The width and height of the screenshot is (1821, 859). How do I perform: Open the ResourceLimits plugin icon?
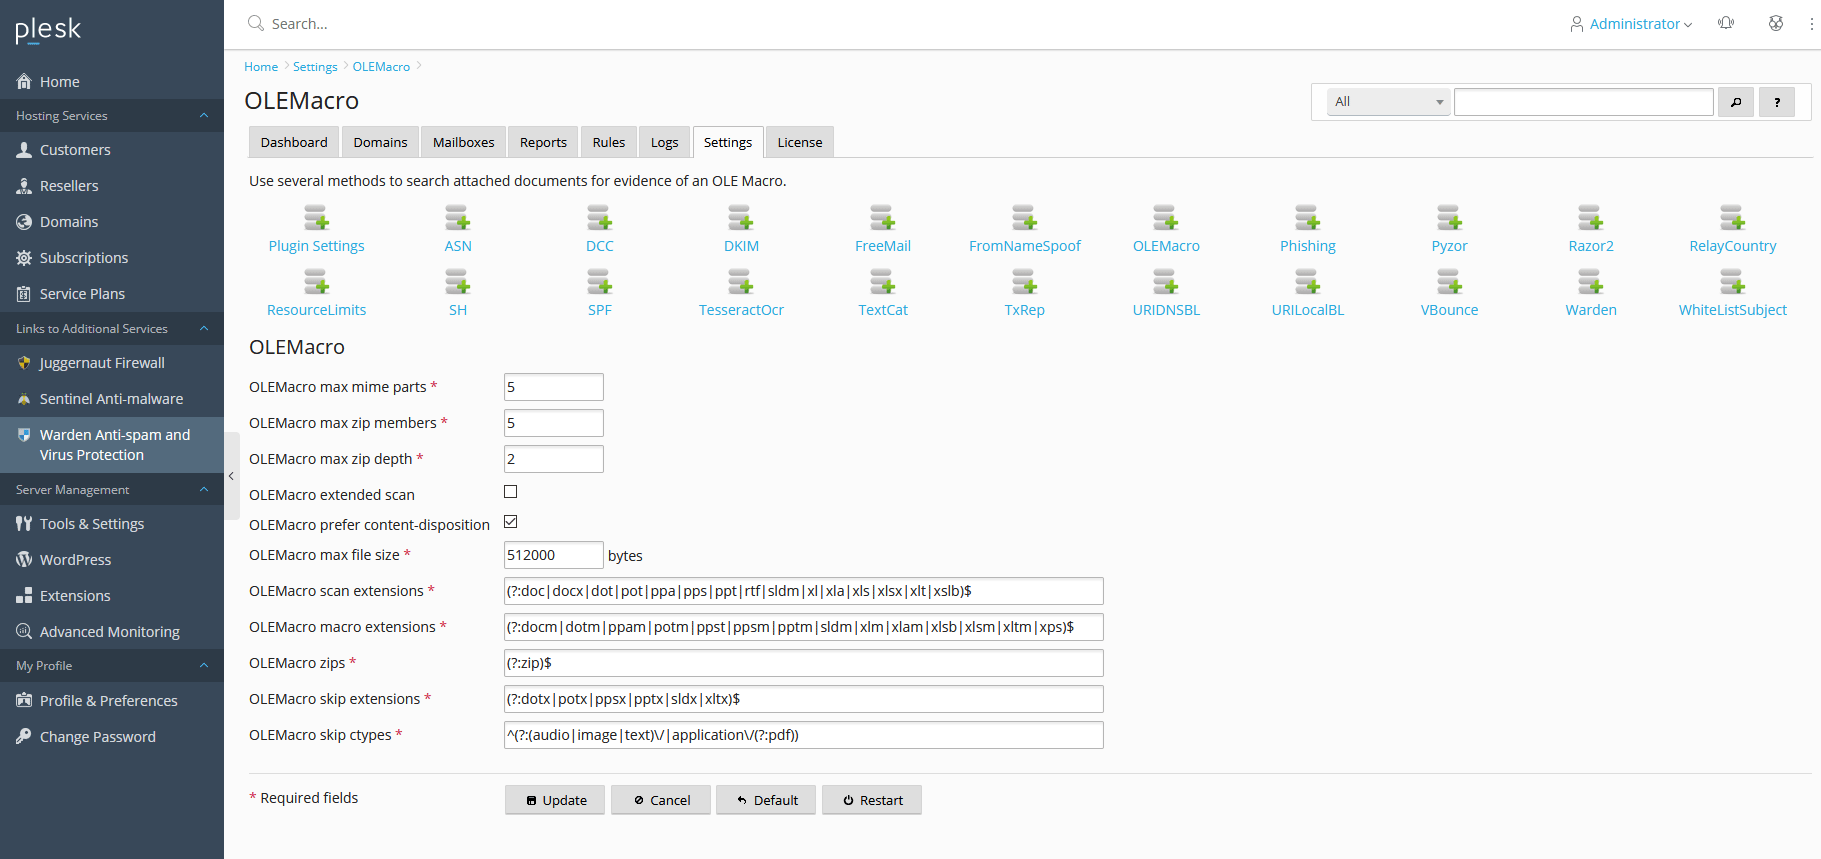tap(316, 282)
